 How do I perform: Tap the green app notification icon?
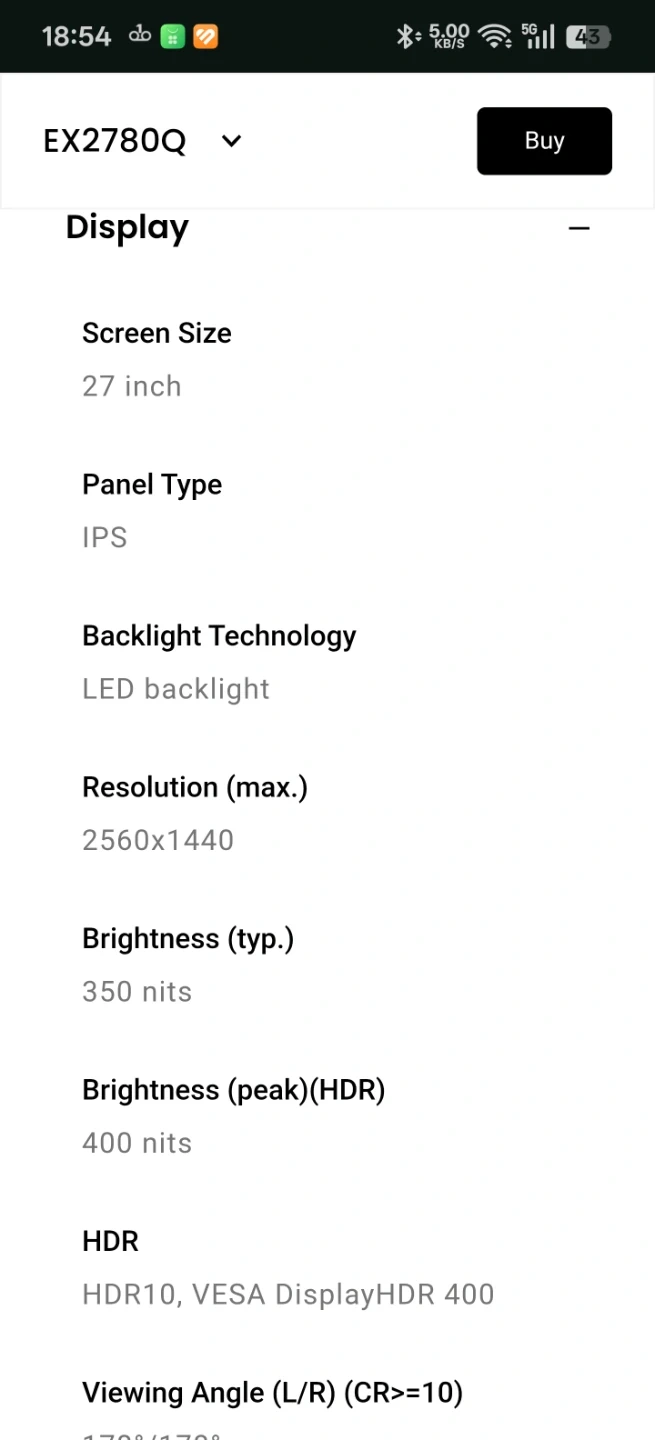click(x=172, y=37)
